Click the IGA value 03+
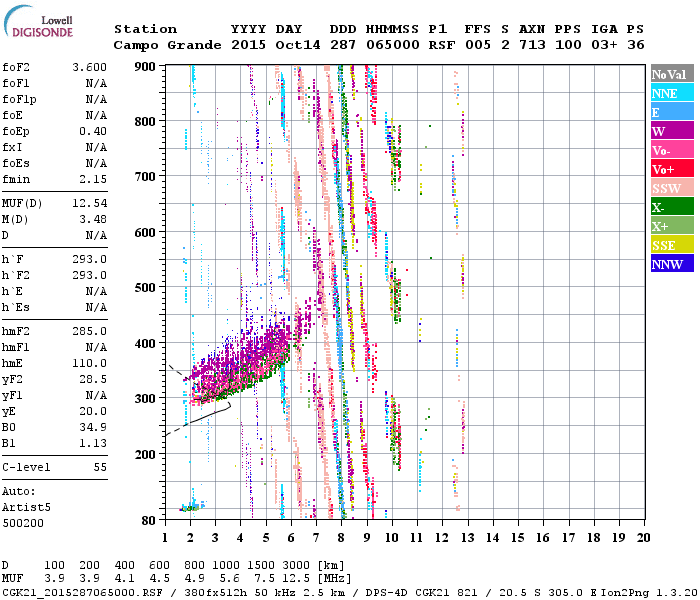The image size is (700, 600). 604,45
